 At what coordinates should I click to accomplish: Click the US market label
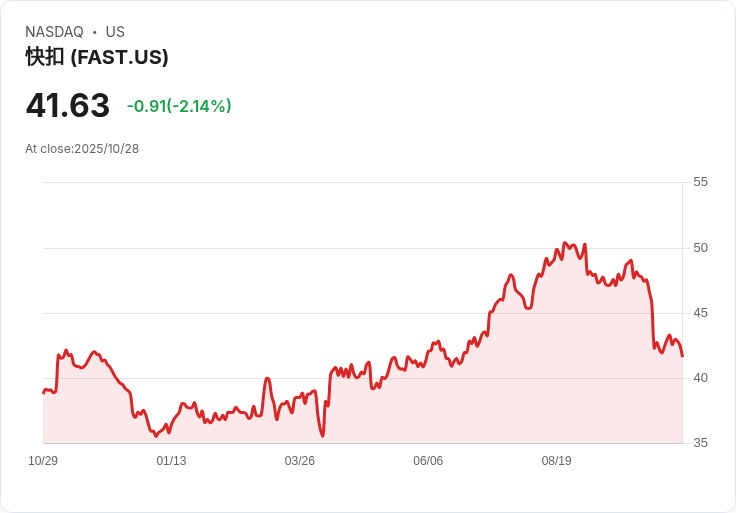[x=115, y=32]
